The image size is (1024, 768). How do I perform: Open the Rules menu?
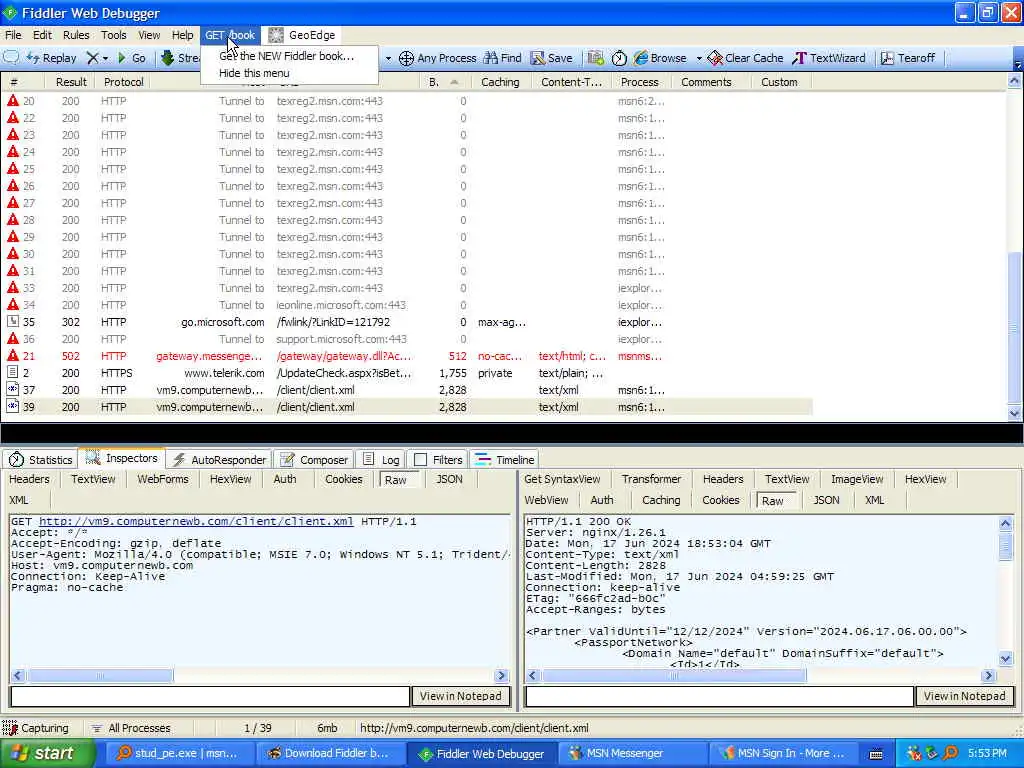[76, 35]
